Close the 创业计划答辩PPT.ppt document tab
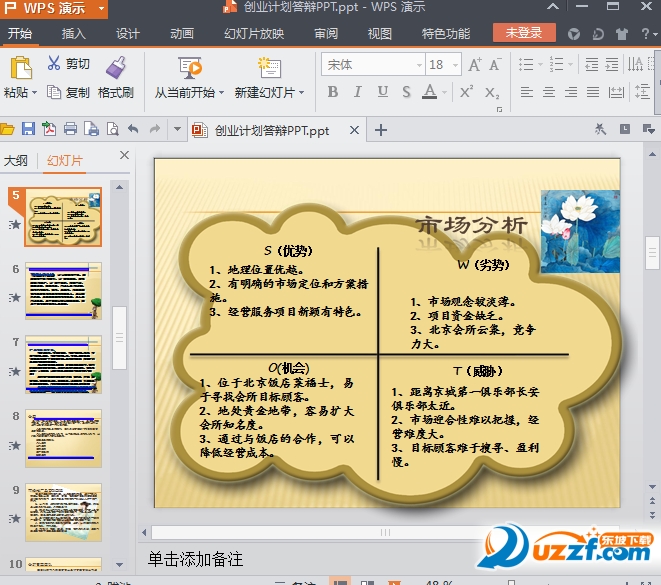 (355, 130)
